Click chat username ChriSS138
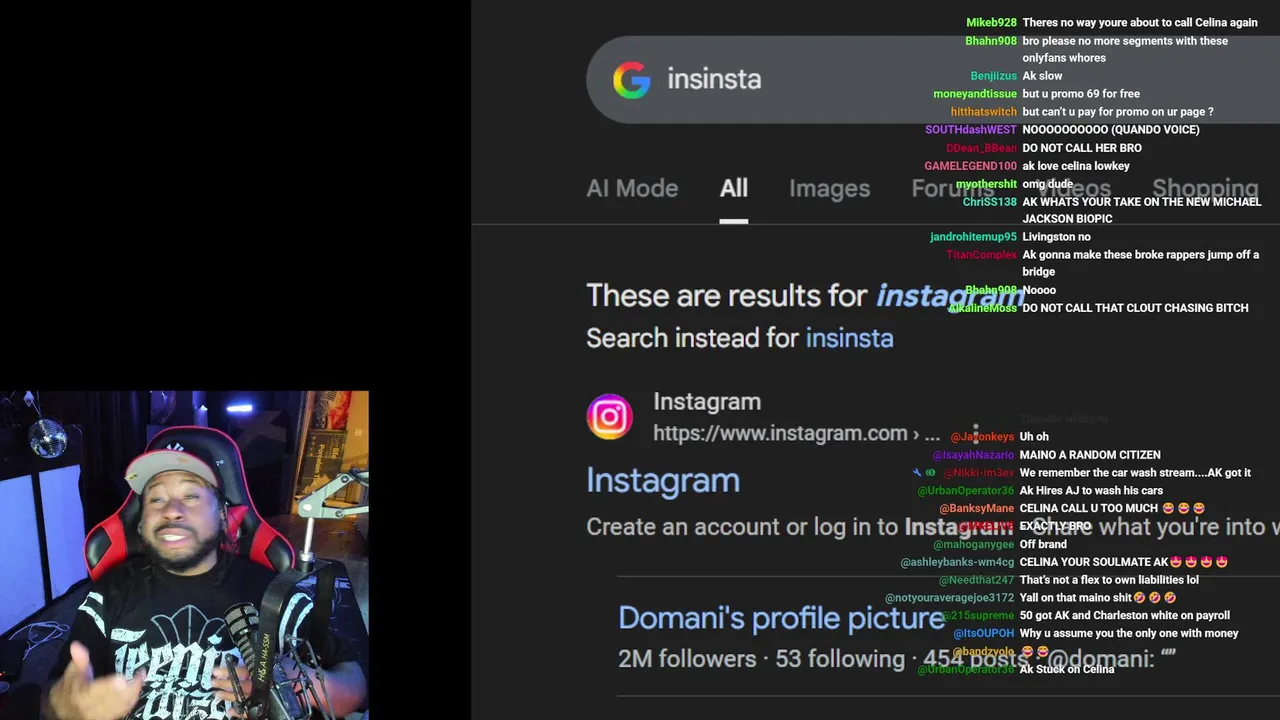This screenshot has width=1280, height=720. tap(990, 202)
